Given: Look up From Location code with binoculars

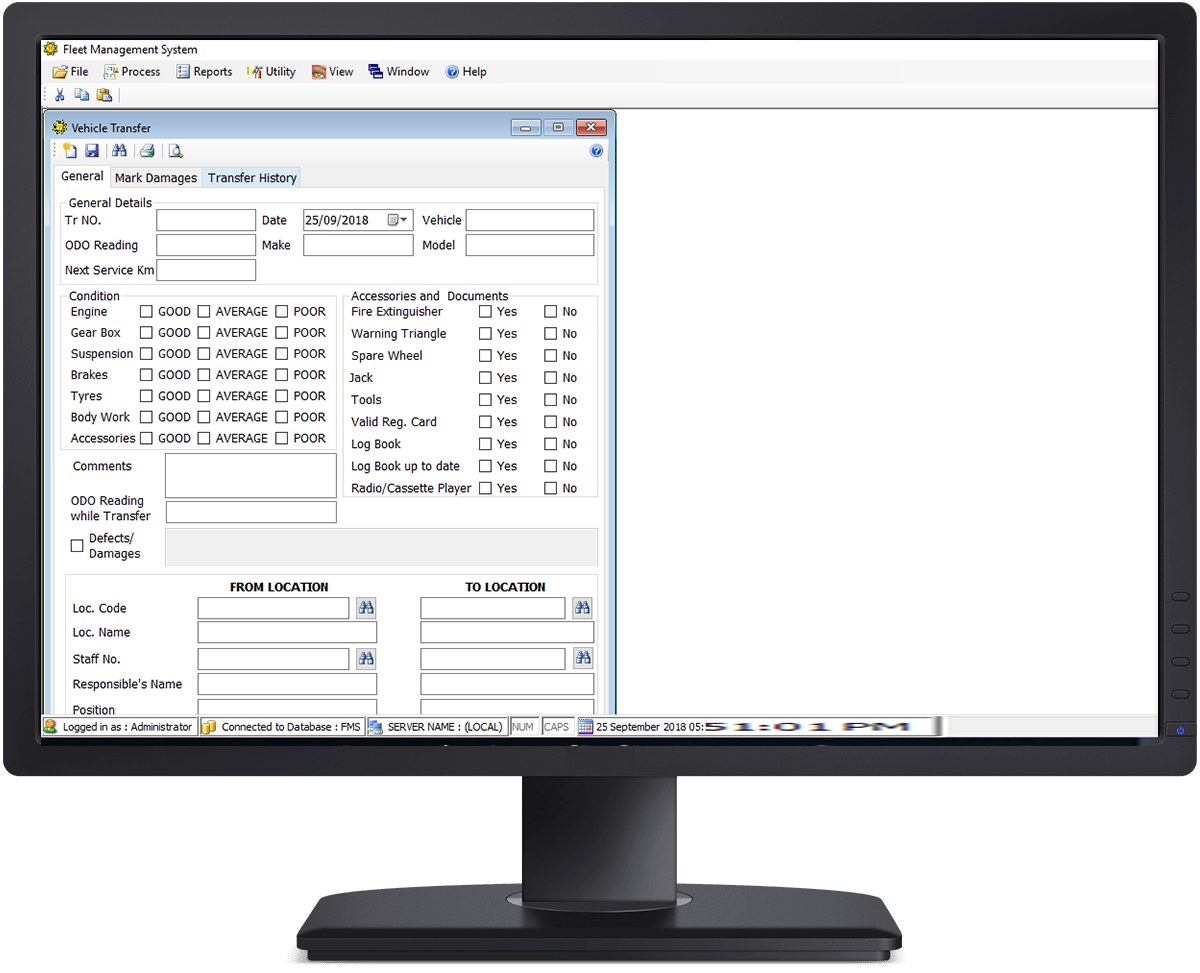Looking at the screenshot, I should coord(366,608).
